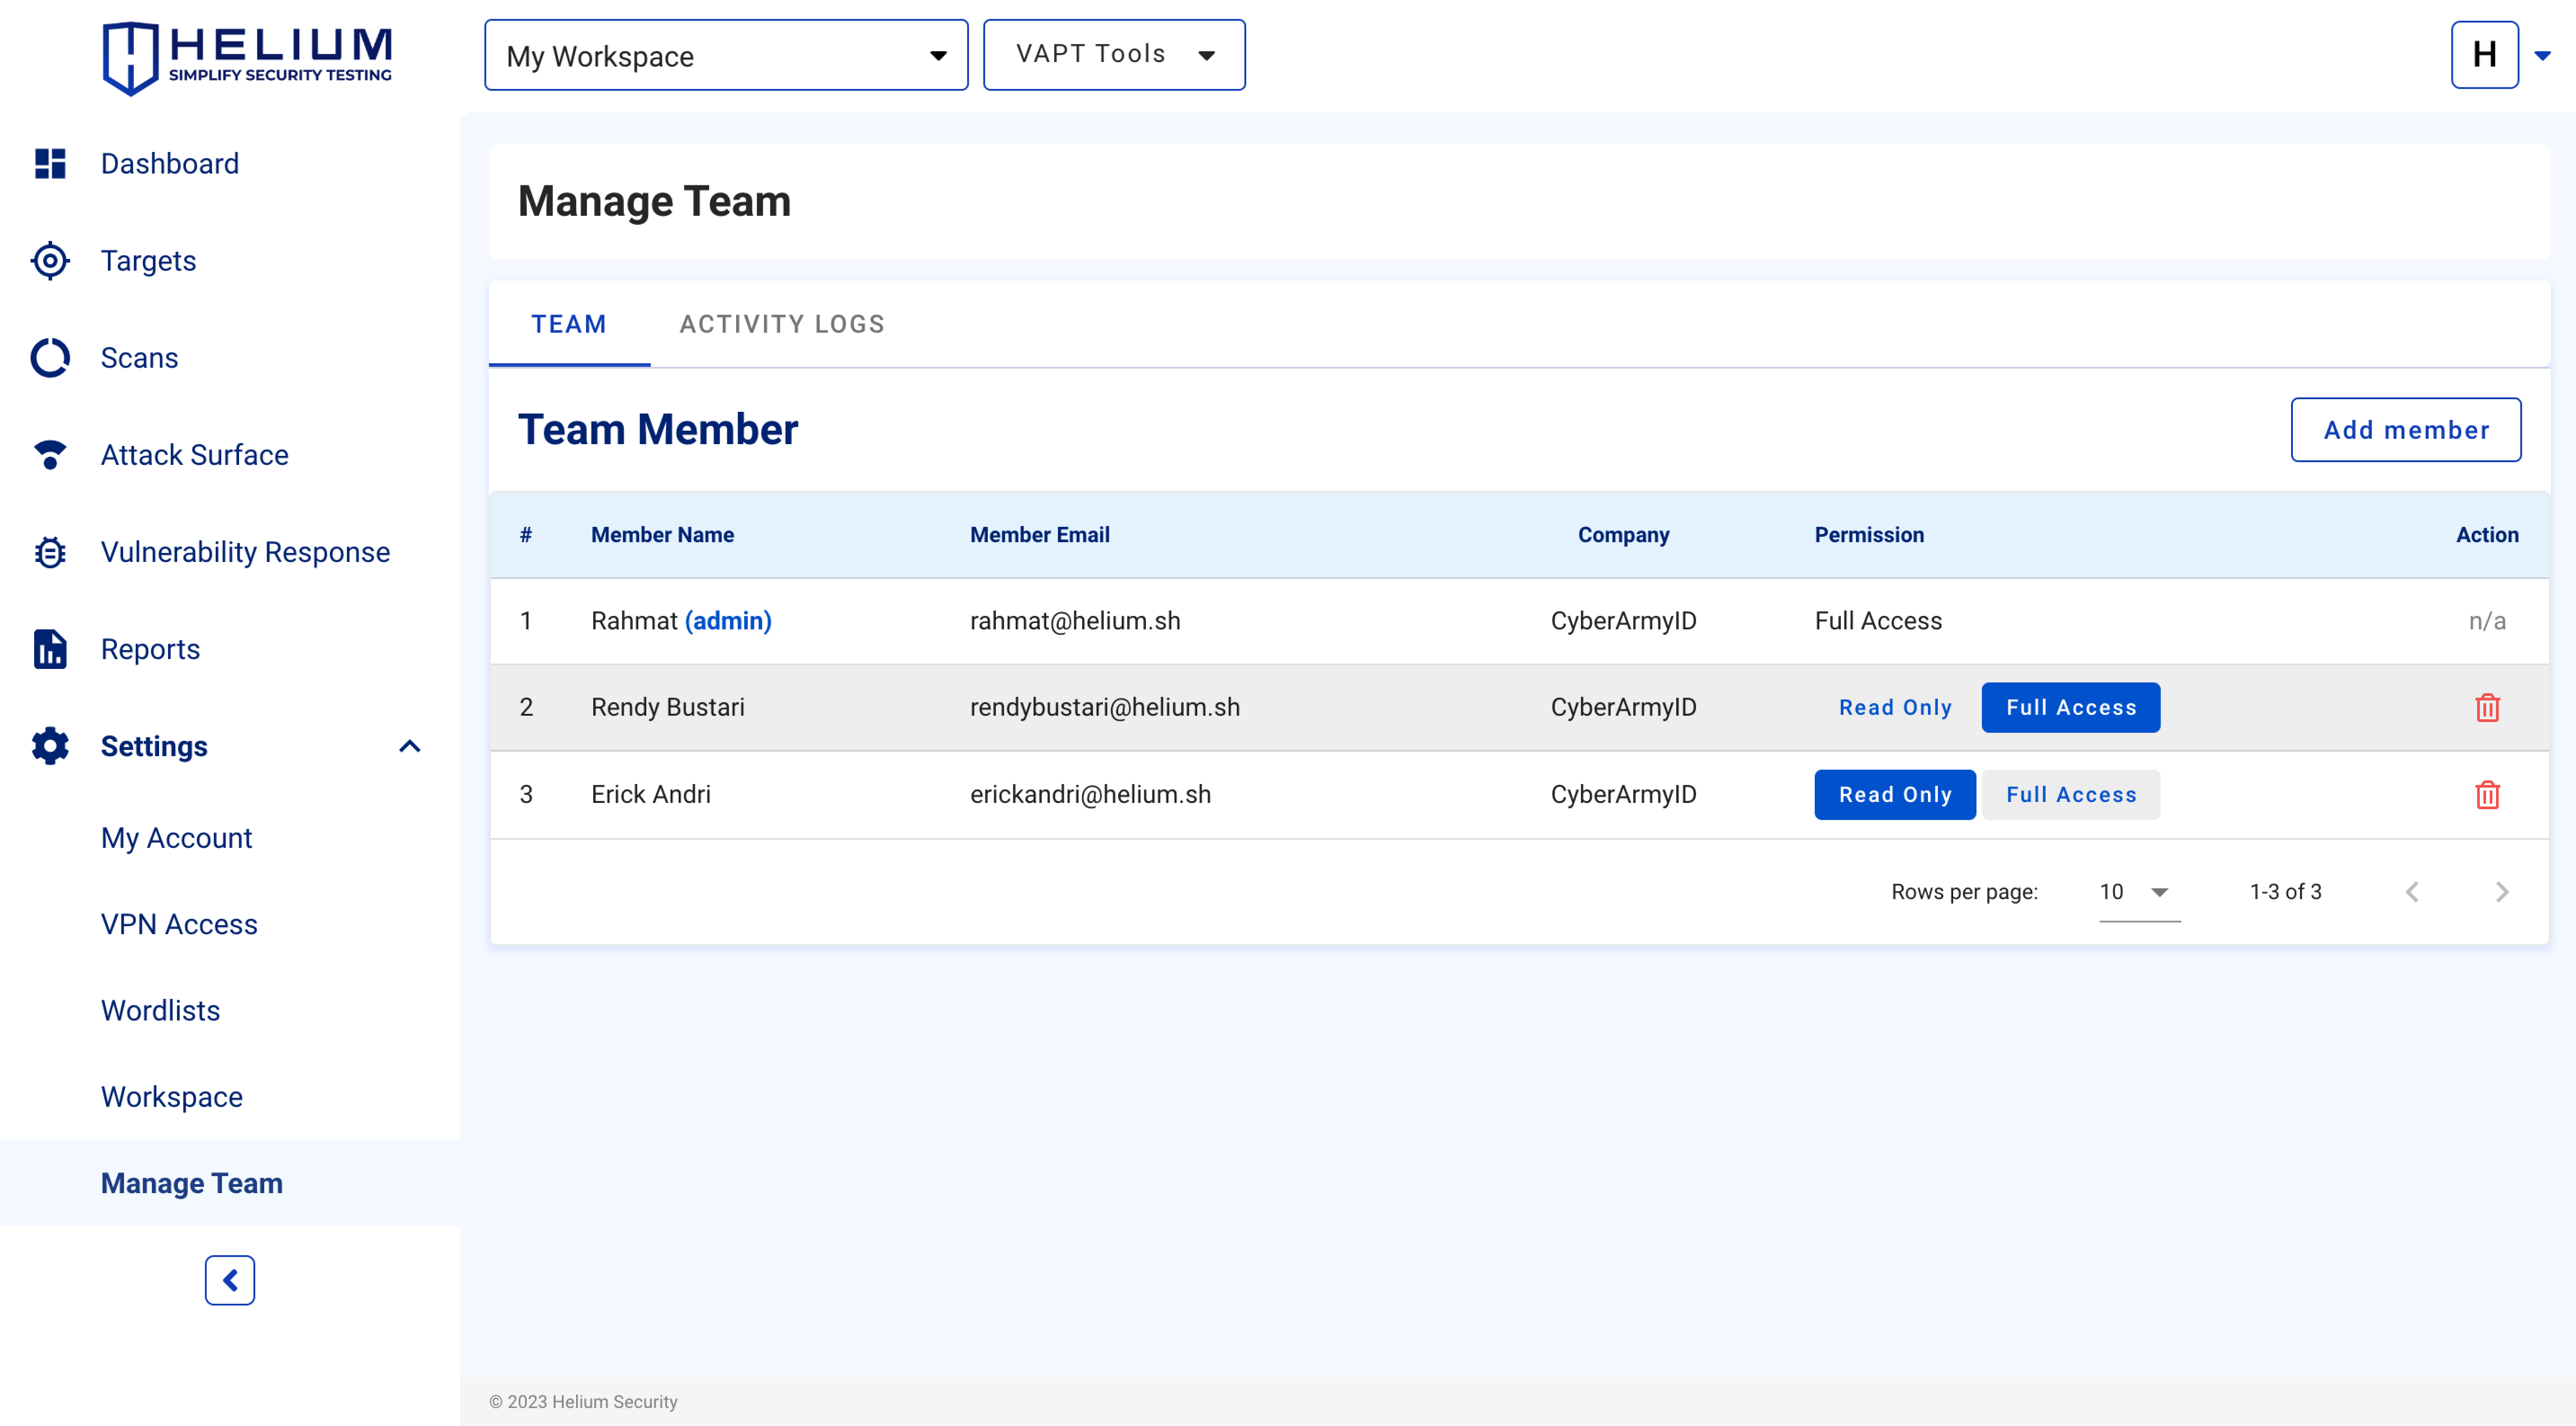Click the Vulnerability Response bug icon
Image resolution: width=2576 pixels, height=1426 pixels.
pyautogui.click(x=50, y=552)
